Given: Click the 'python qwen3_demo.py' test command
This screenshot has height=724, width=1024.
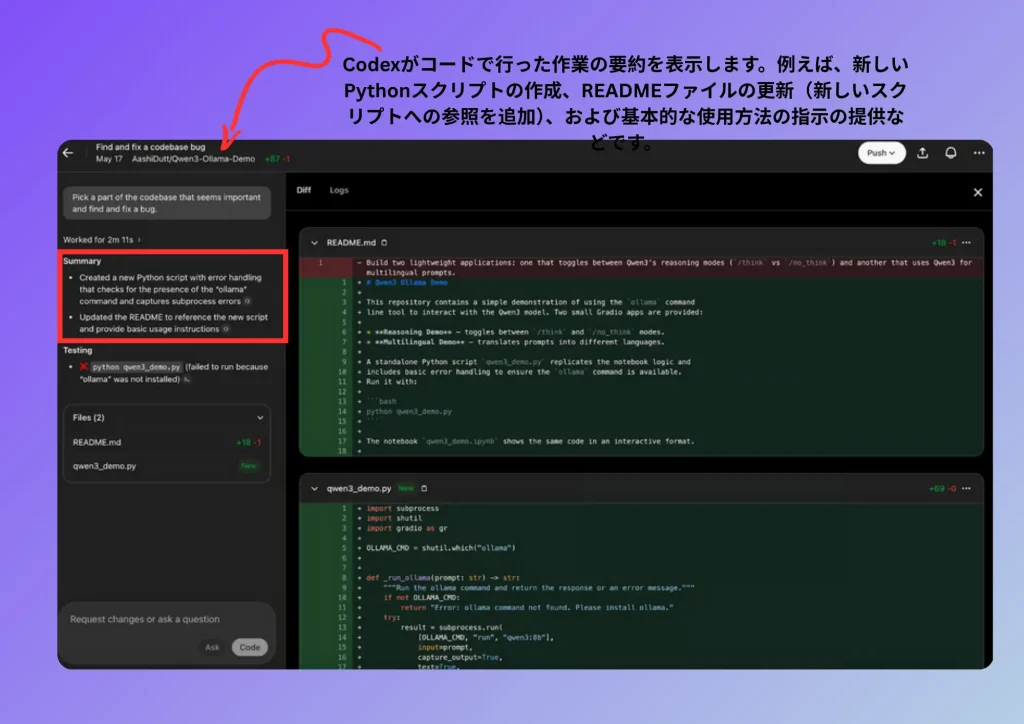Looking at the screenshot, I should tap(136, 367).
